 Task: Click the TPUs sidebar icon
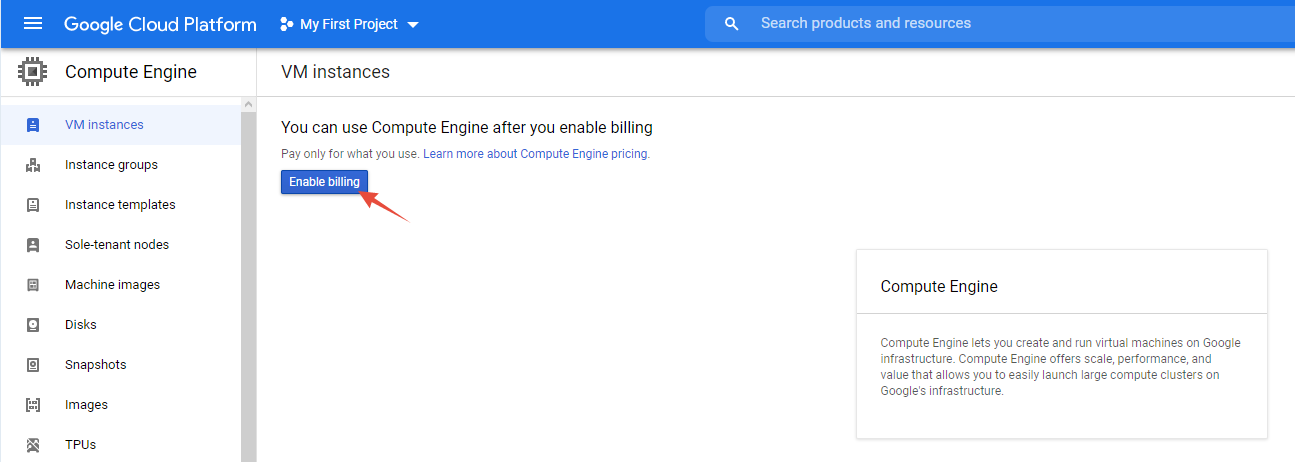[33, 445]
